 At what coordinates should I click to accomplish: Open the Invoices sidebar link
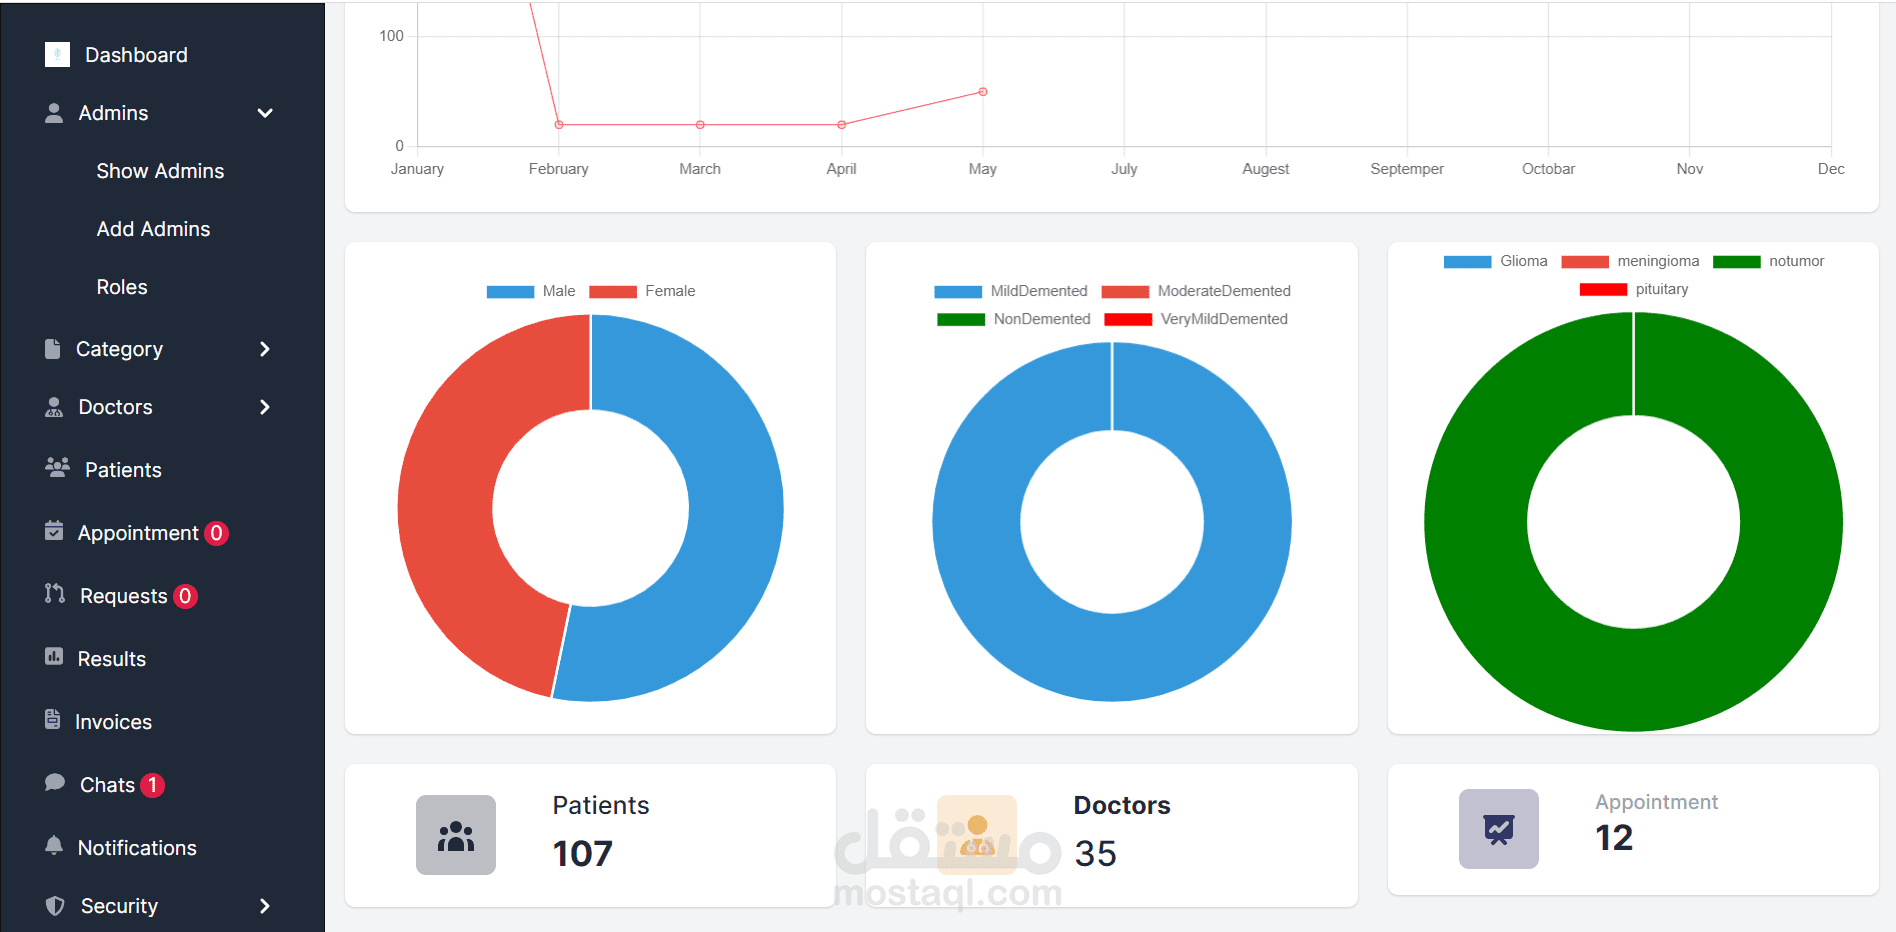(x=113, y=722)
